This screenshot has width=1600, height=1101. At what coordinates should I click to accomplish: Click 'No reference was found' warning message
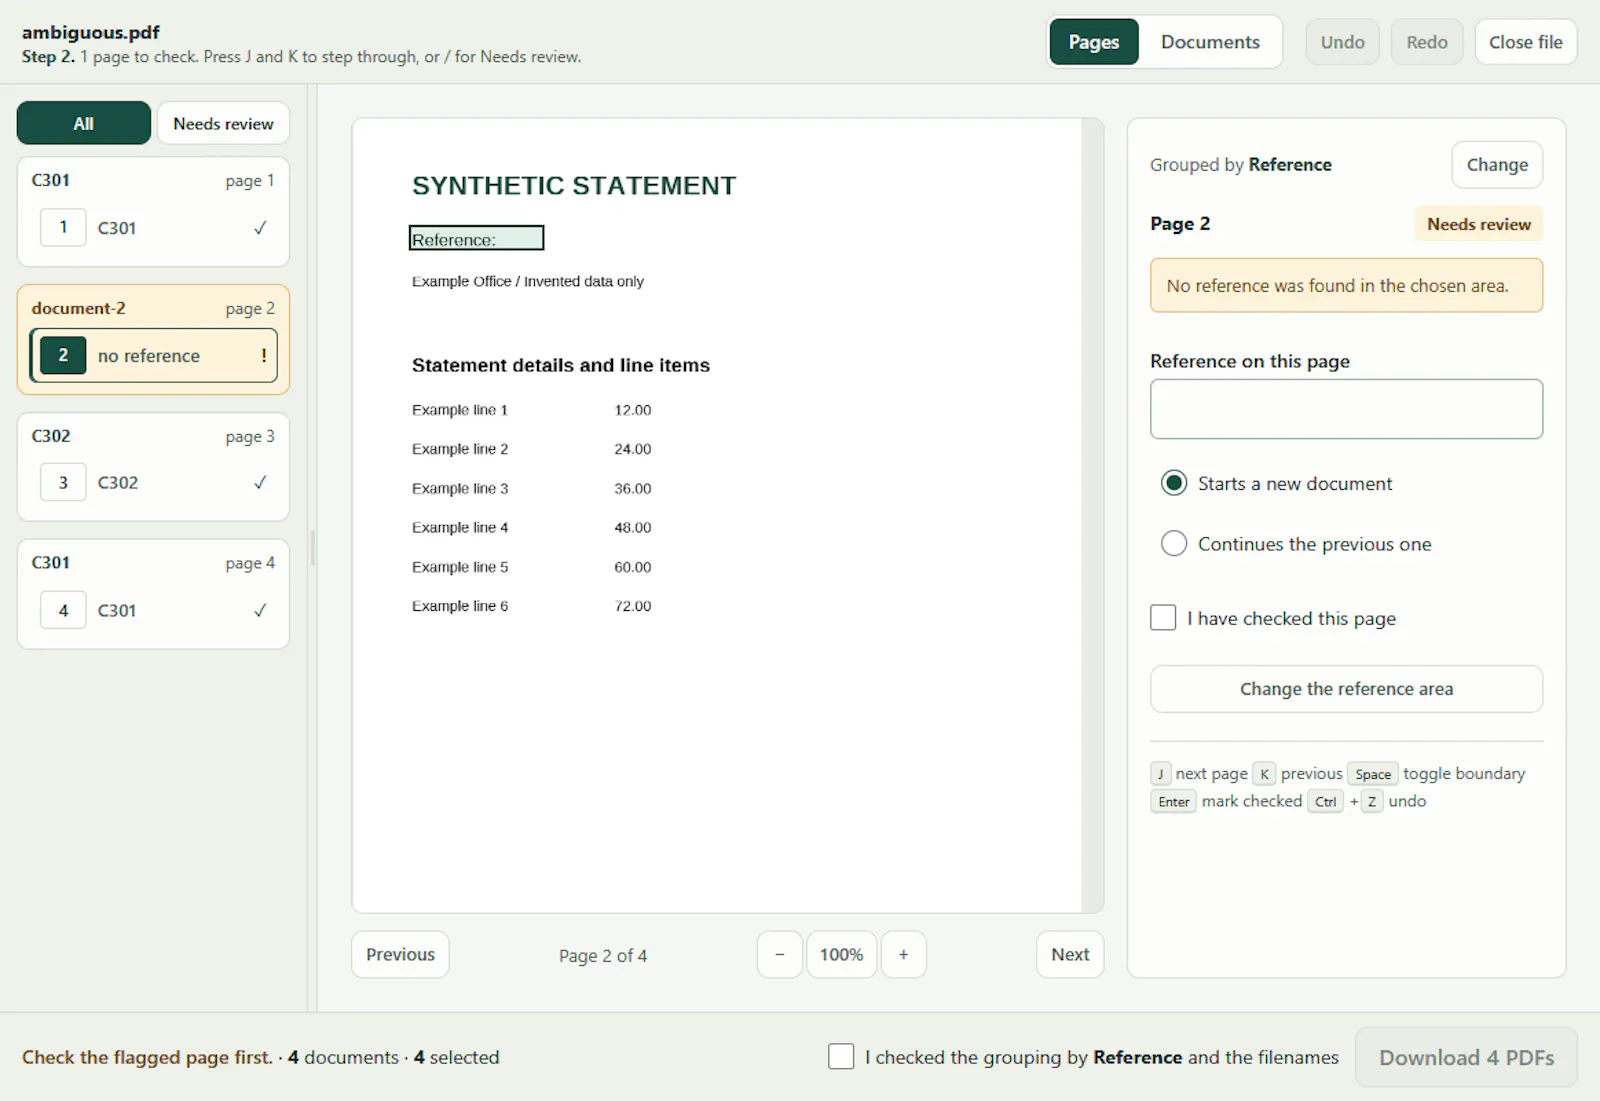1346,285
